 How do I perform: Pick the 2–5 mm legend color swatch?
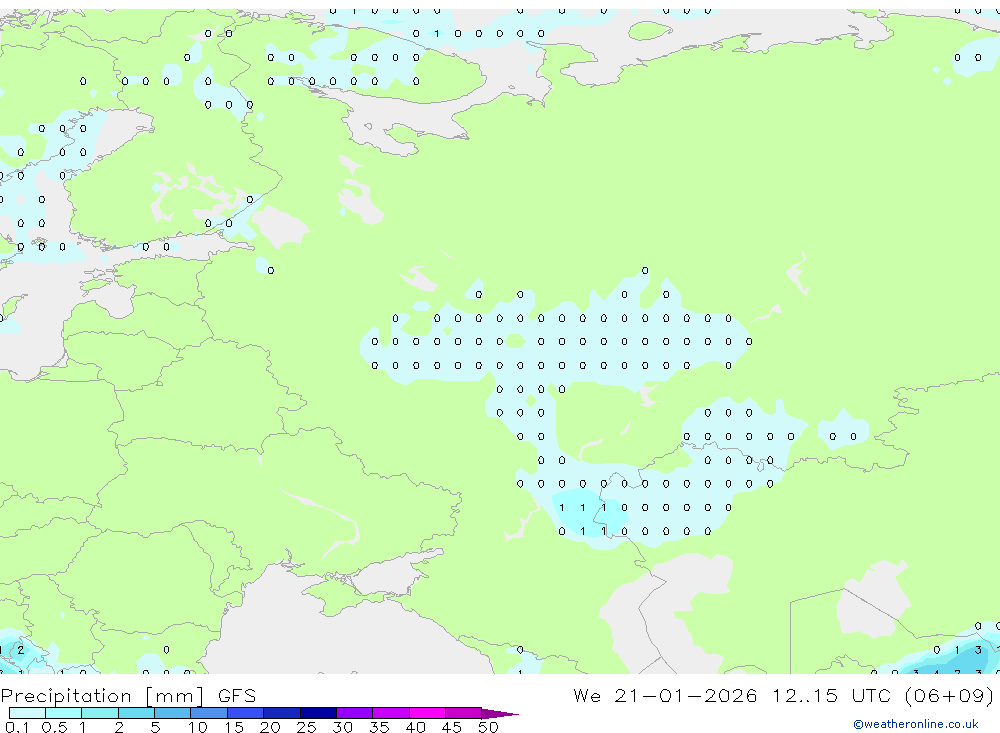point(136,713)
